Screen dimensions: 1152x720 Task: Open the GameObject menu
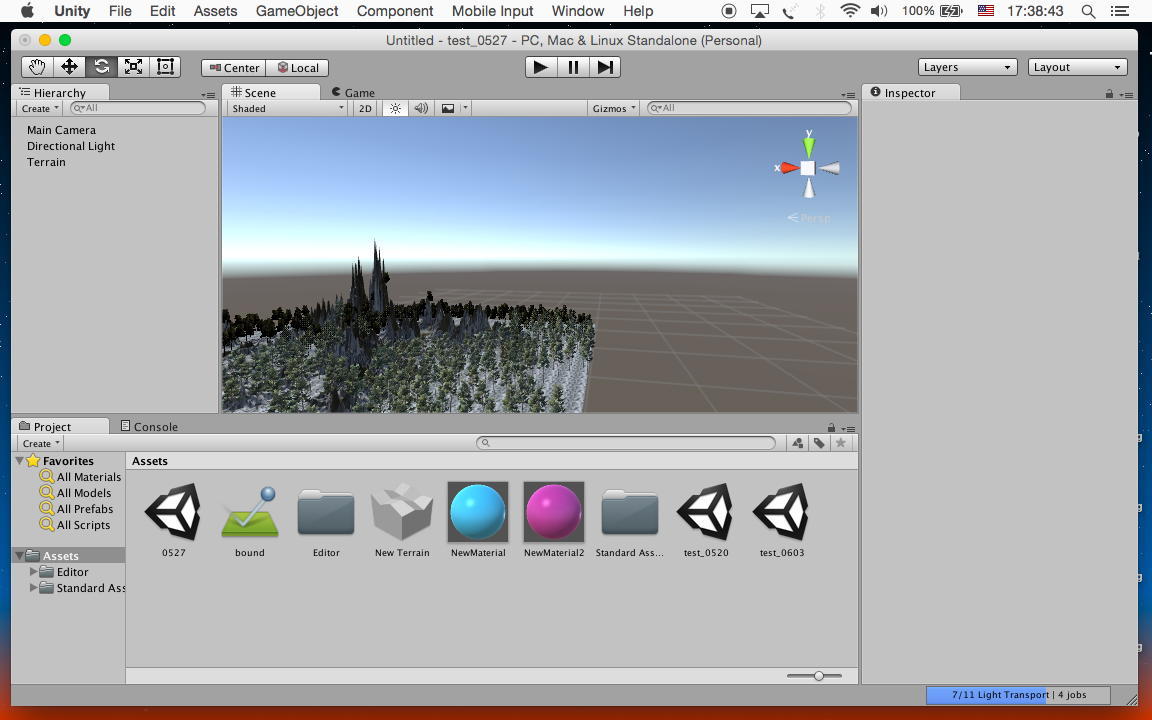[x=297, y=11]
